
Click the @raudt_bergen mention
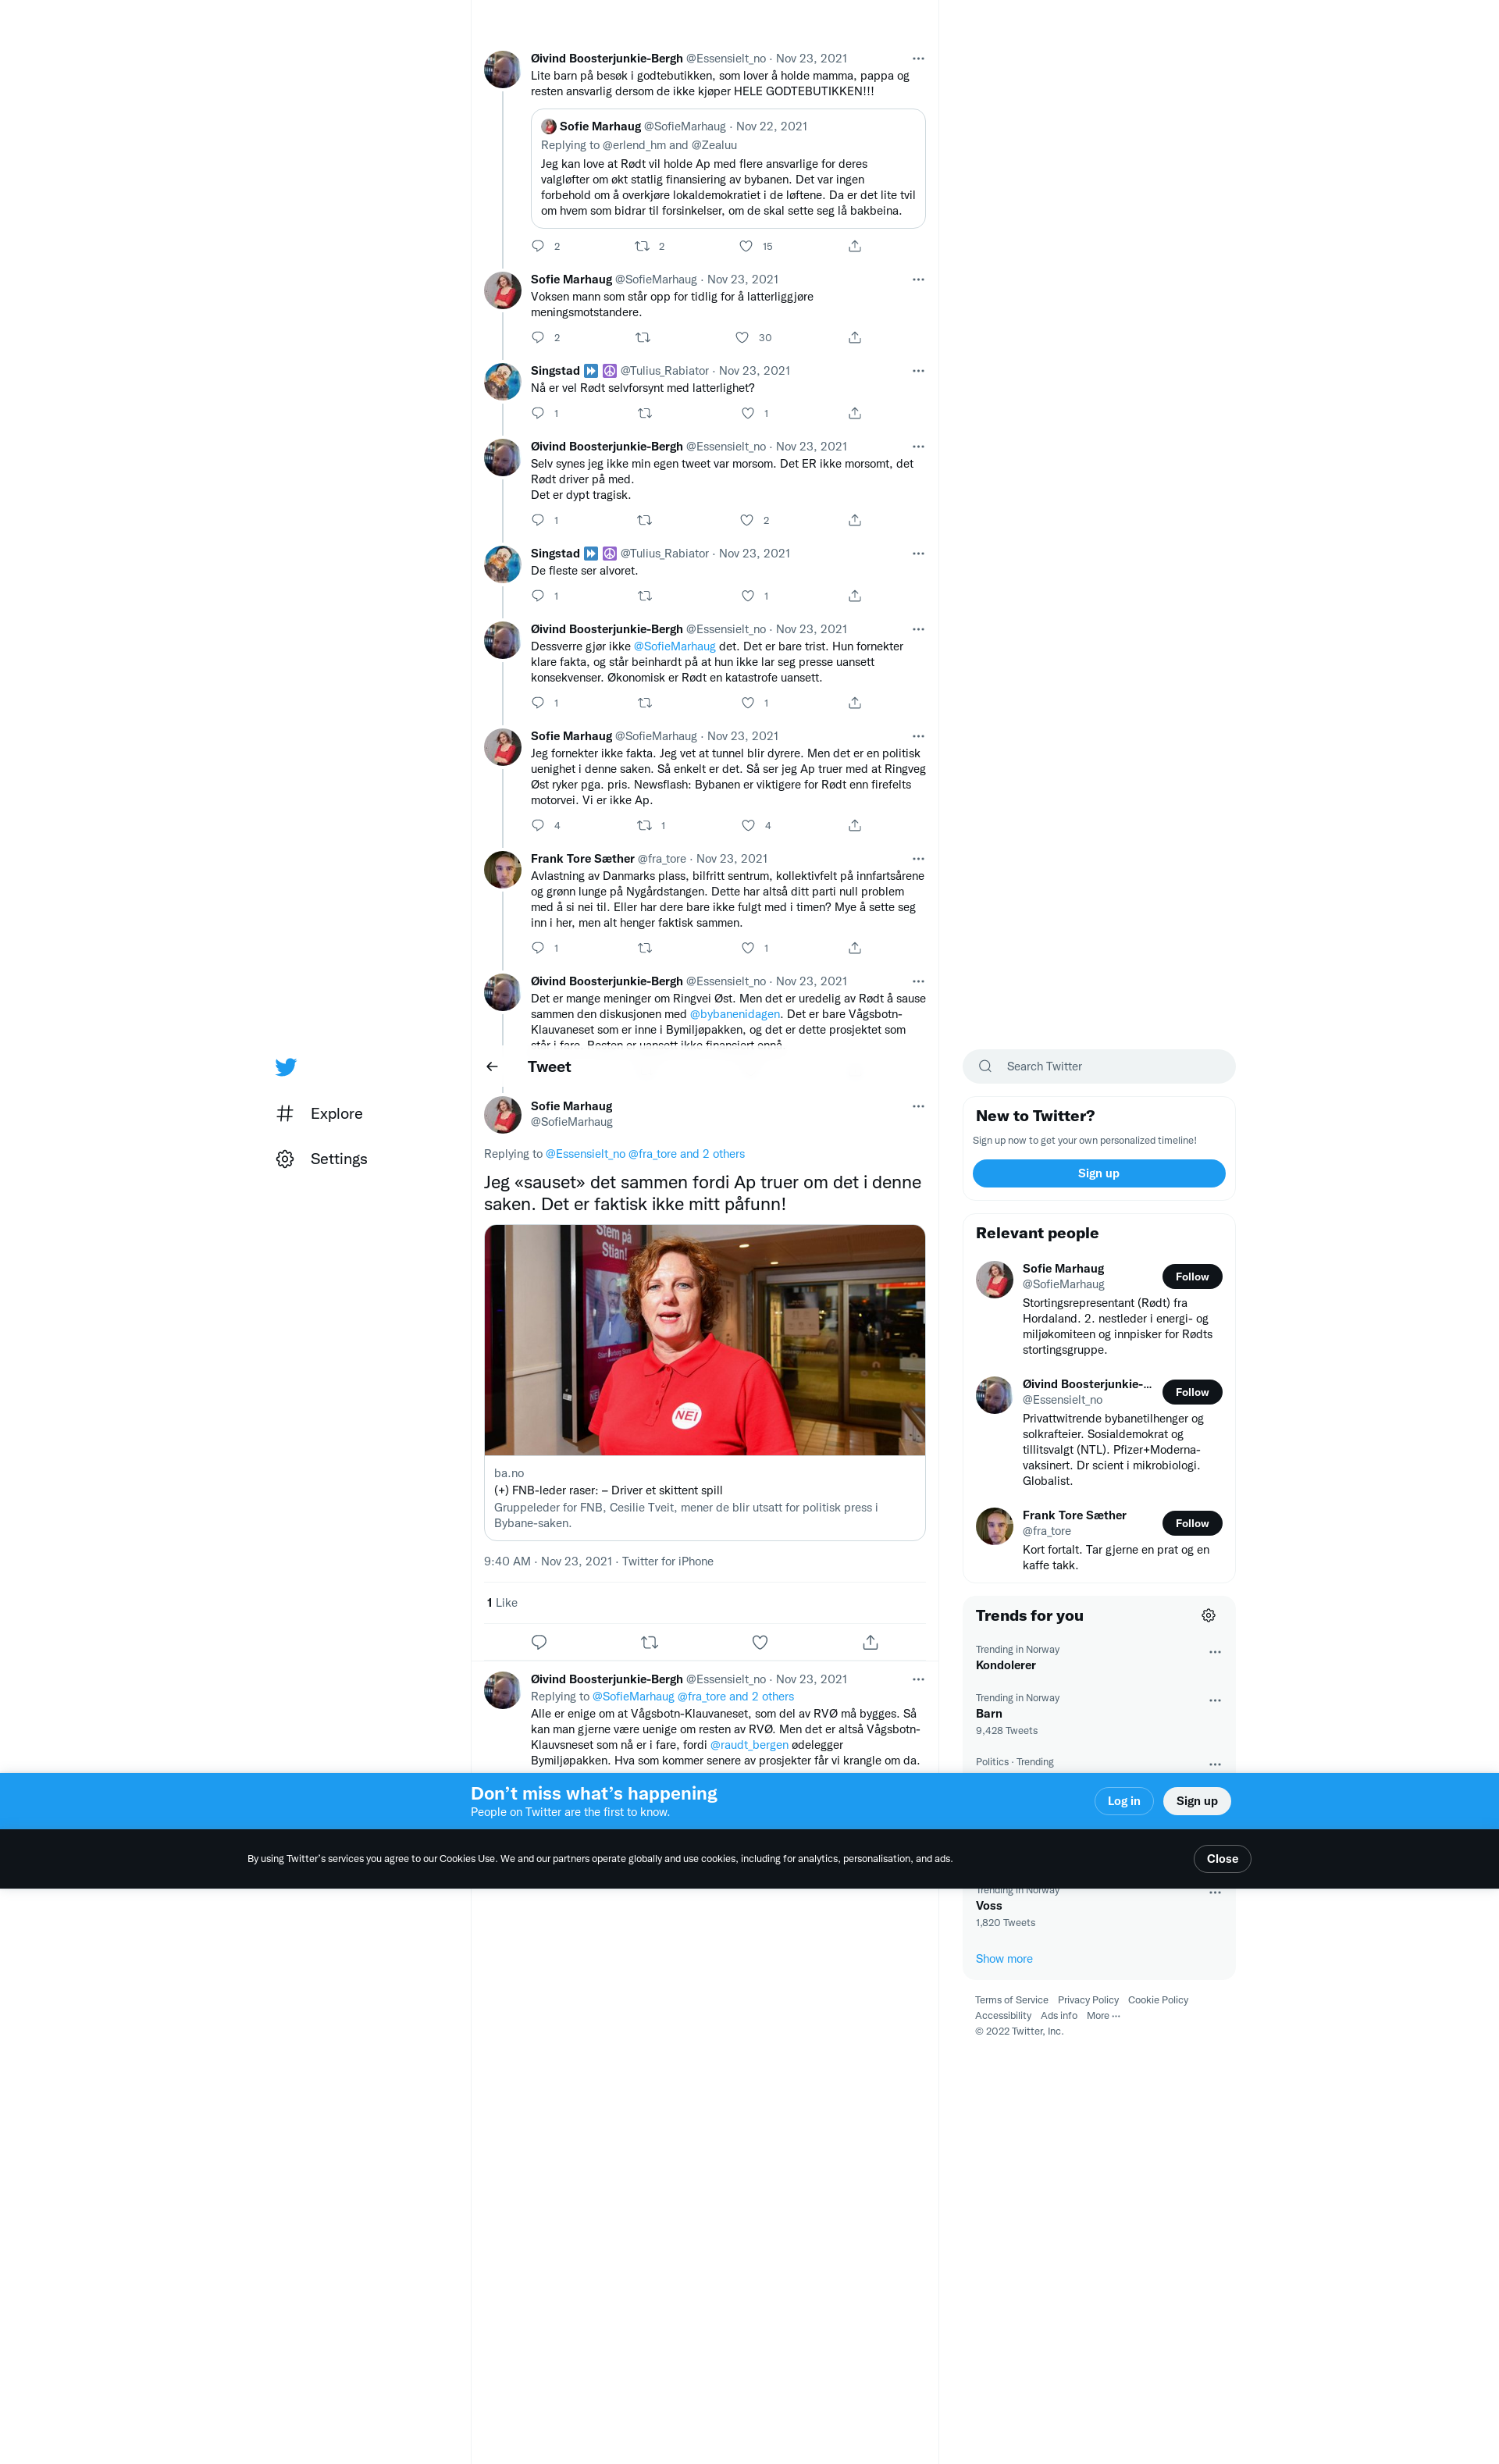click(749, 1744)
